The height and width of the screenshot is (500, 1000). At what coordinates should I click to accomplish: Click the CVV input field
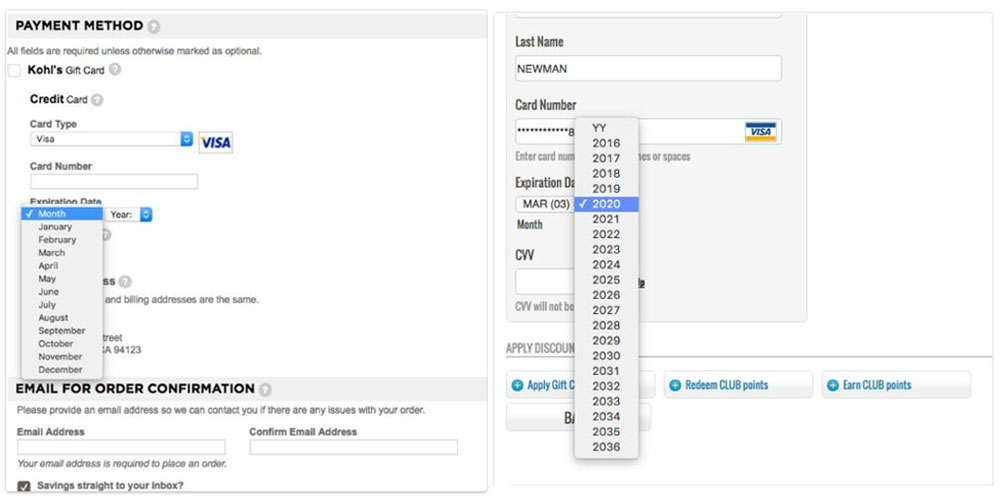[x=545, y=281]
